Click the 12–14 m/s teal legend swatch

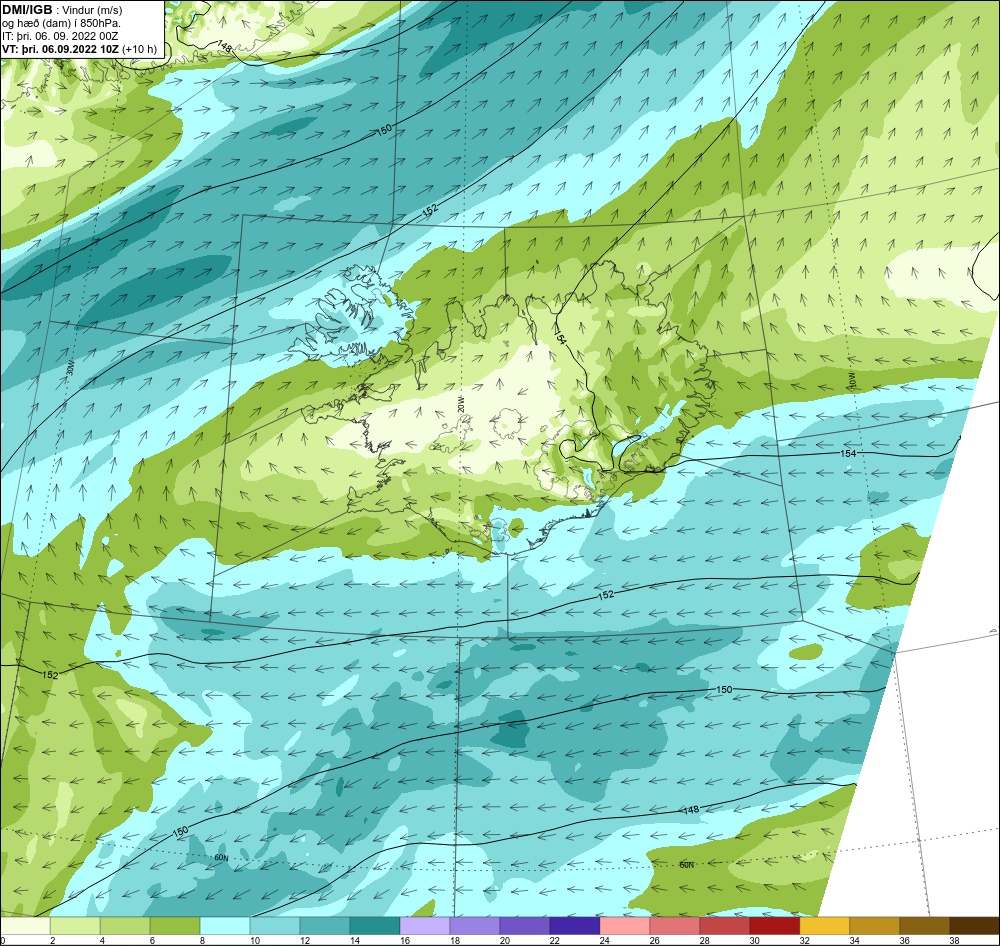click(x=325, y=926)
